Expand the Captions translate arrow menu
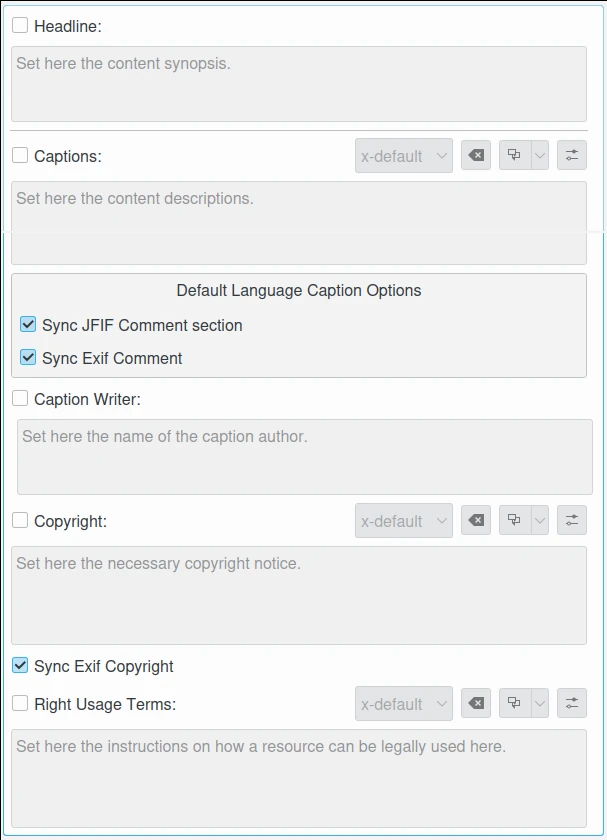This screenshot has height=840, width=607. pos(540,156)
